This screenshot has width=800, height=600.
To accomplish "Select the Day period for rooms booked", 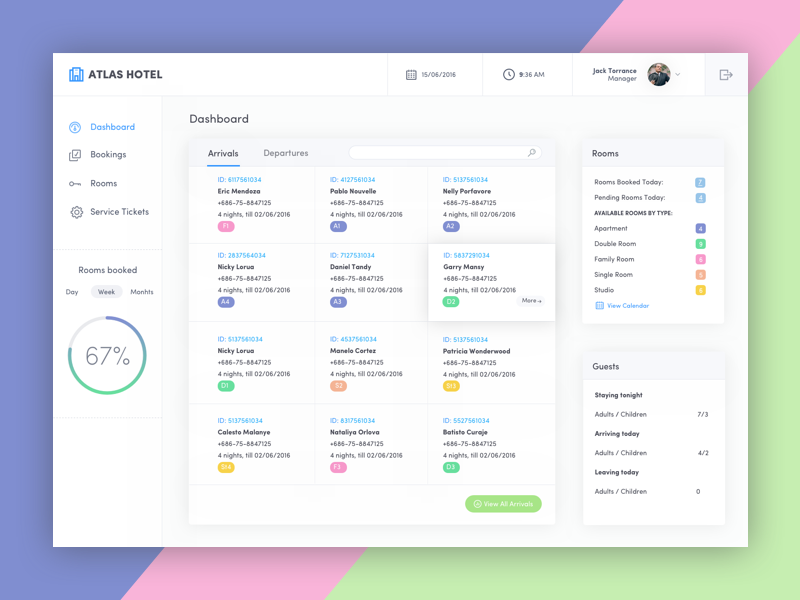I will pos(72,292).
